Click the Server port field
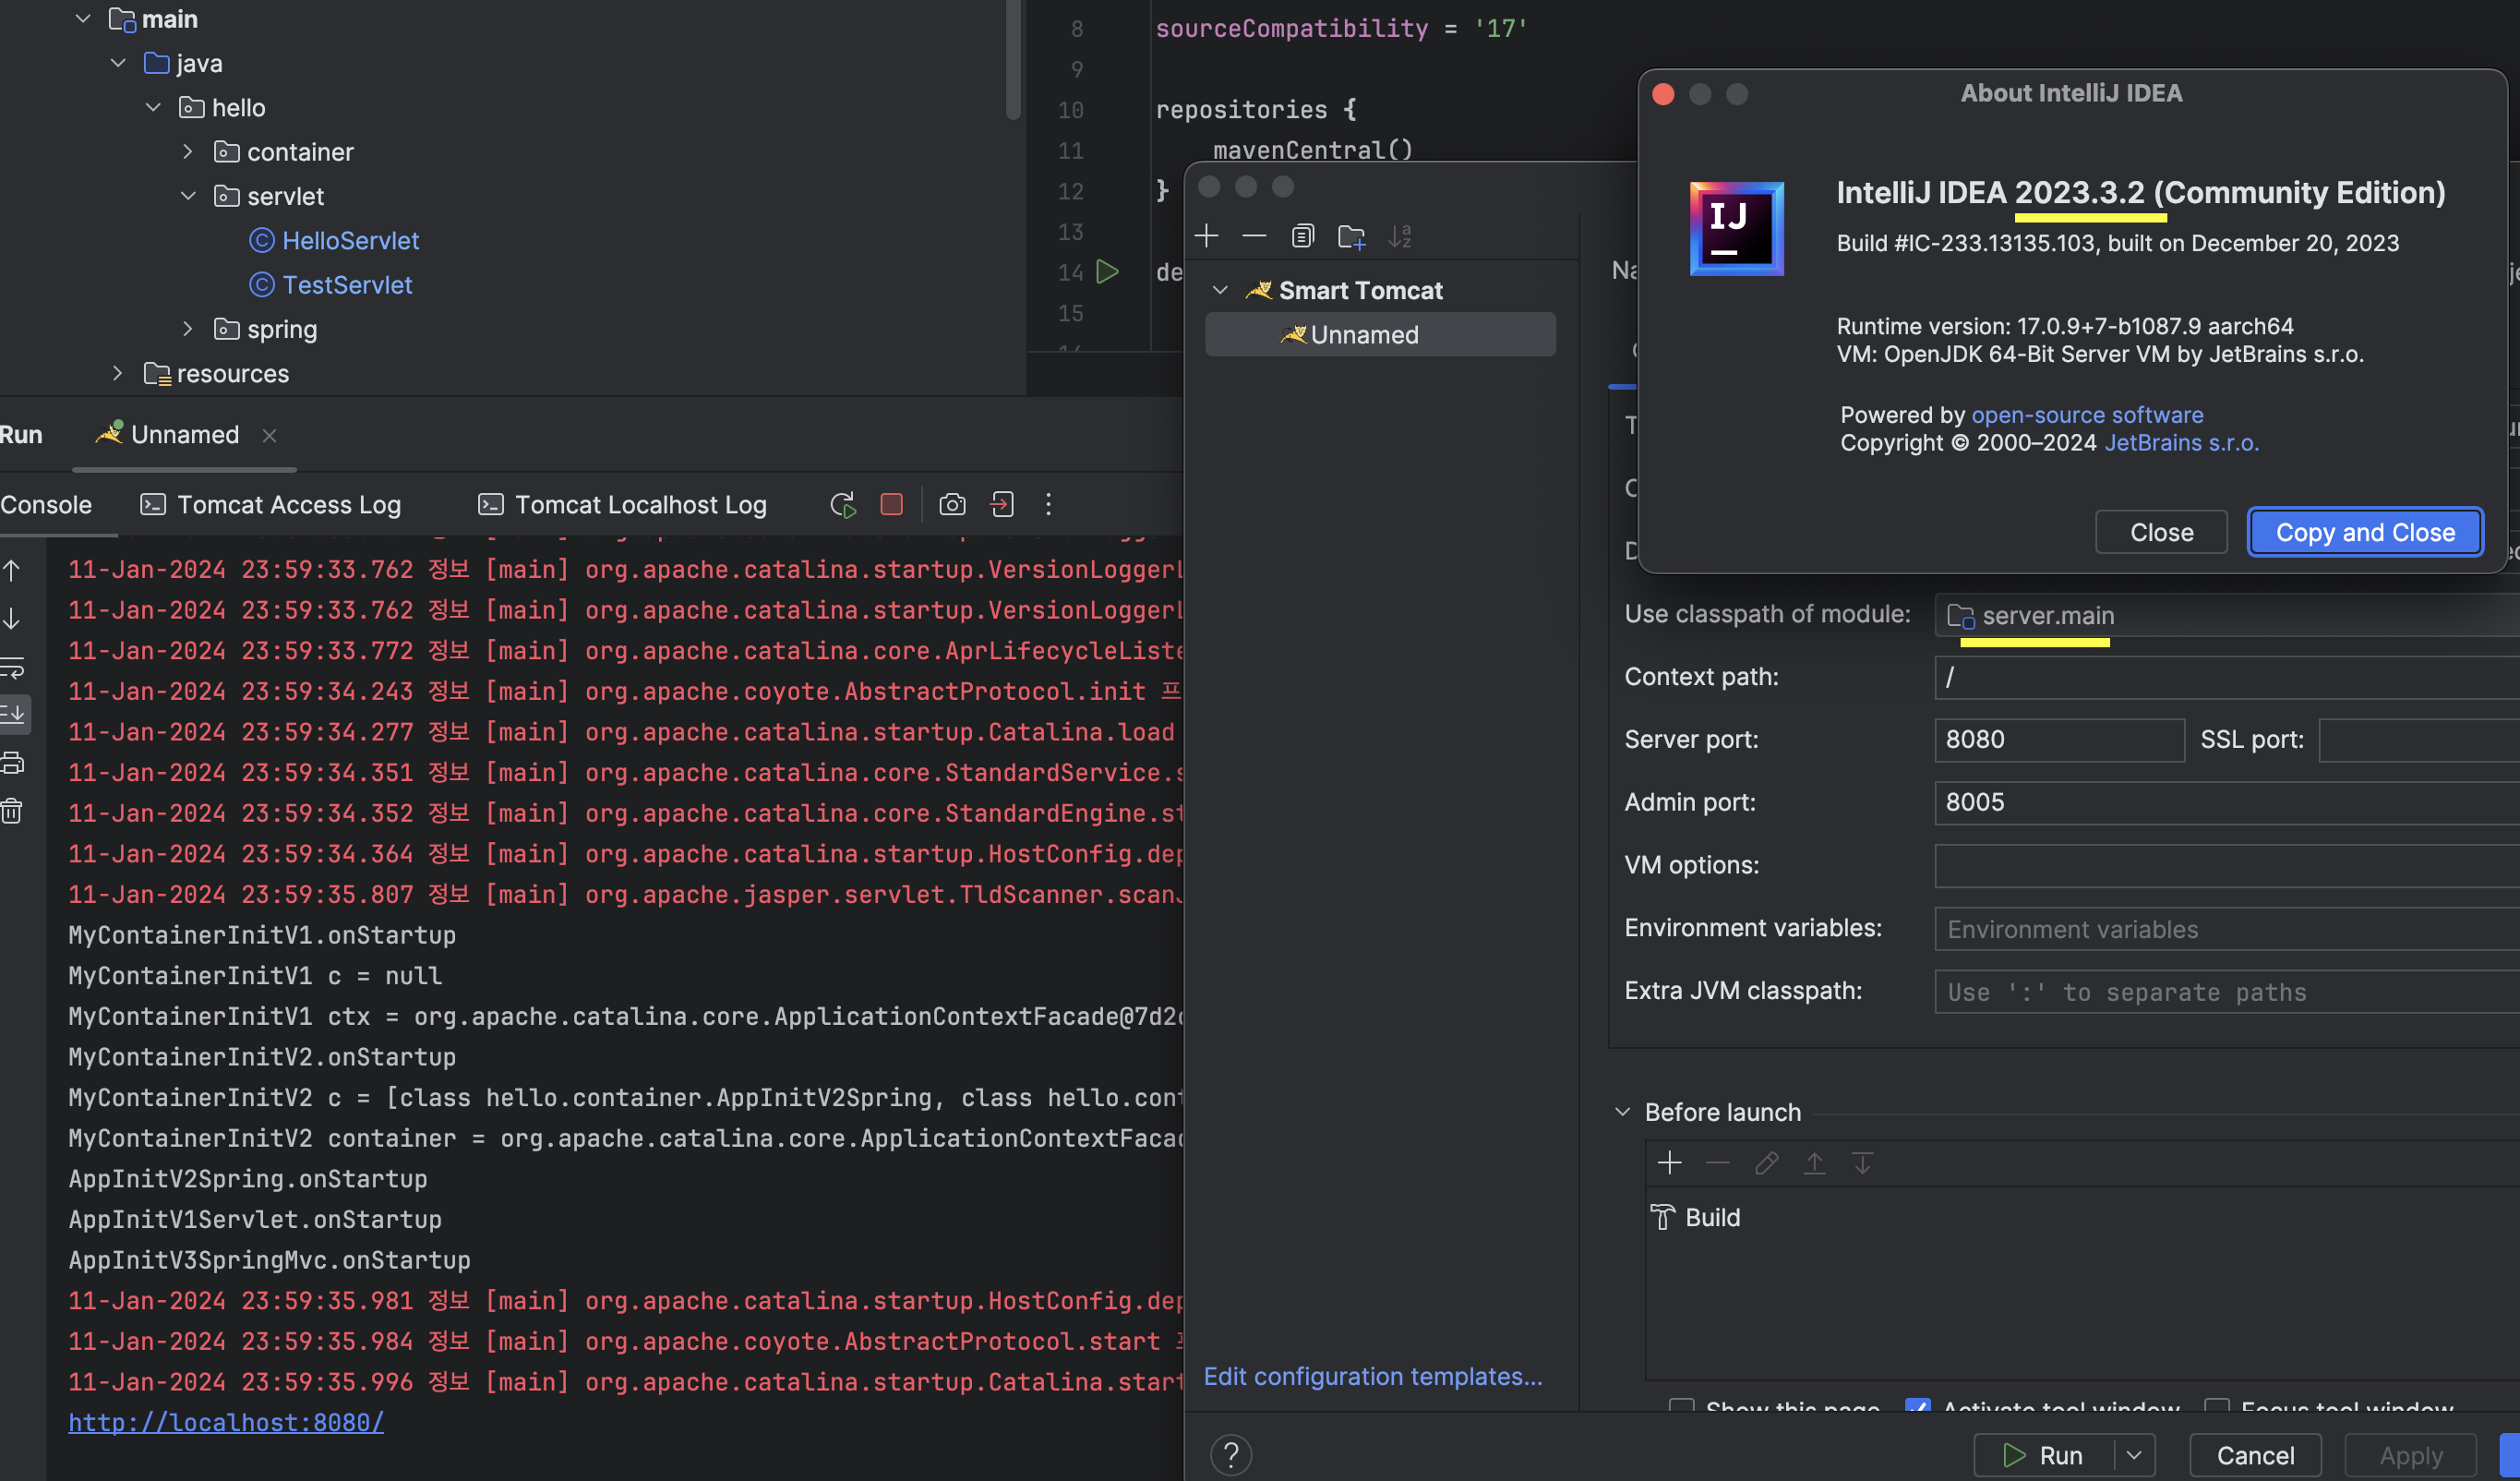The image size is (2520, 1481). point(2059,740)
